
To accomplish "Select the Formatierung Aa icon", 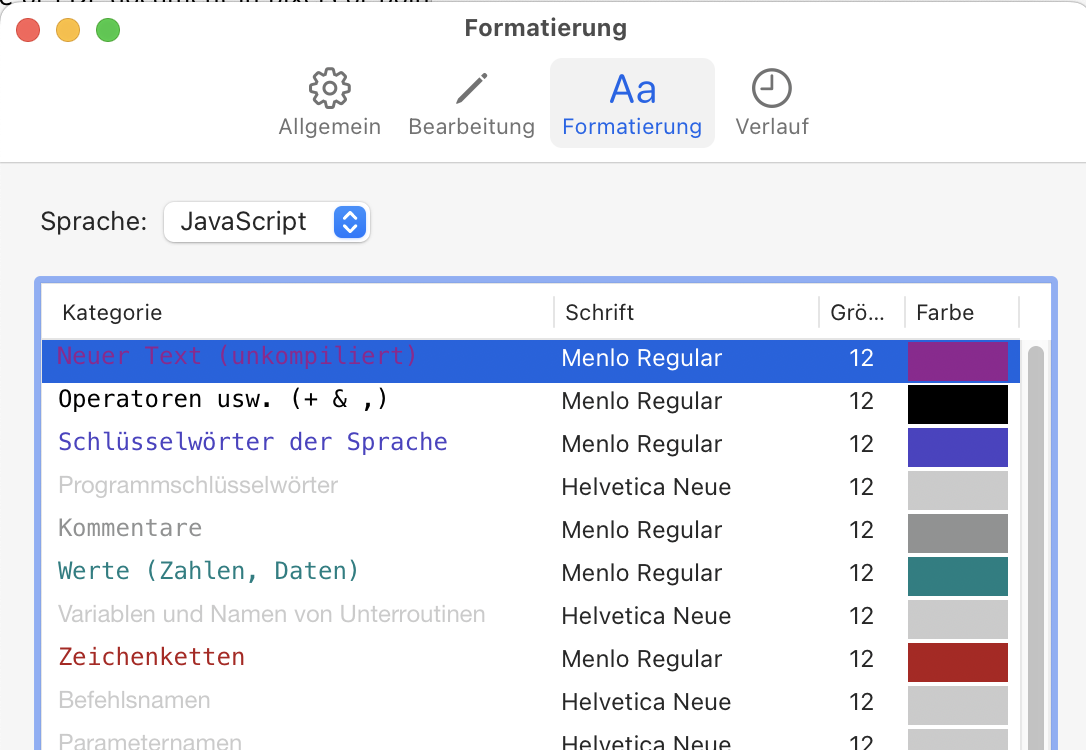I will [x=632, y=103].
